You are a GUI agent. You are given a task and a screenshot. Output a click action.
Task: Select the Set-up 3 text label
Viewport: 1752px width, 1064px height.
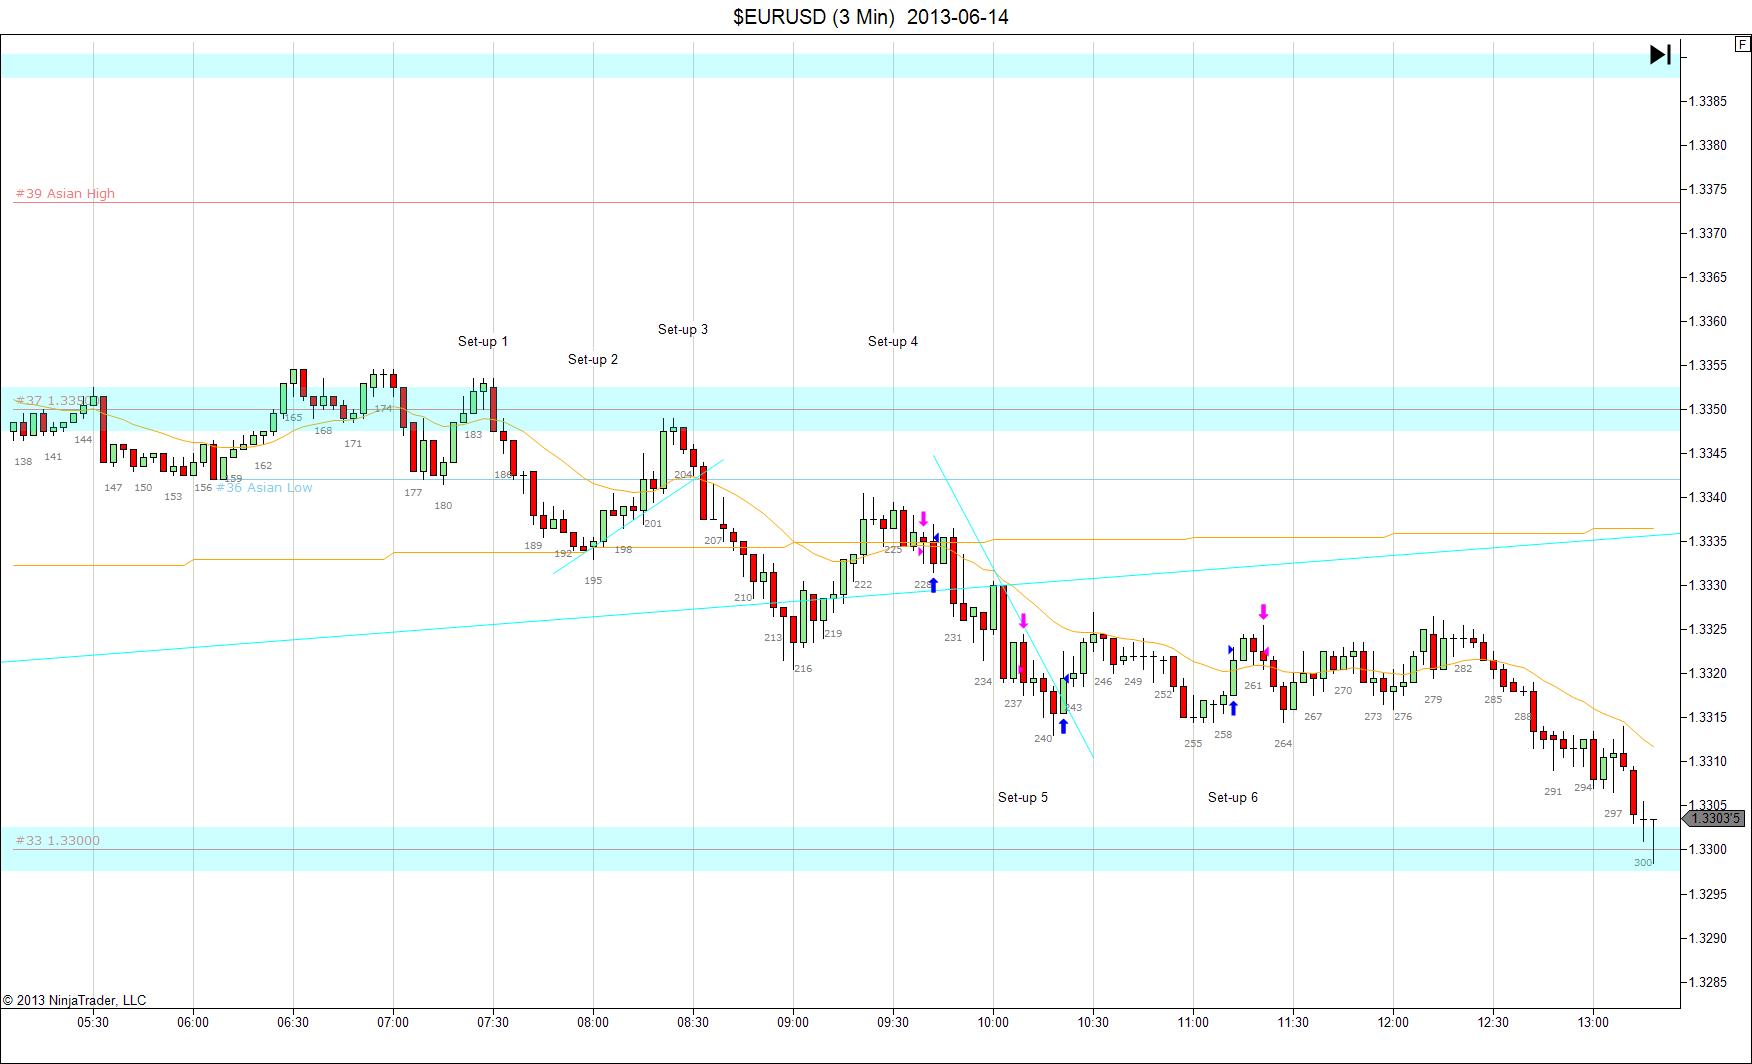pyautogui.click(x=683, y=329)
